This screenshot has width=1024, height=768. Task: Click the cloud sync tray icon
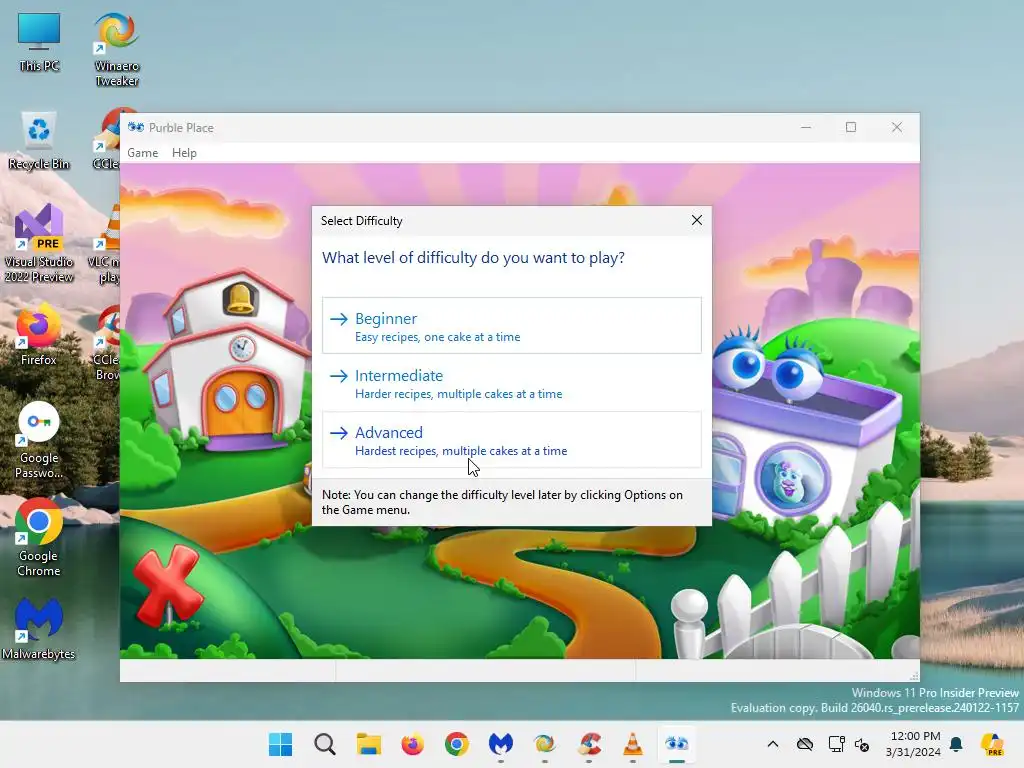[x=805, y=744]
